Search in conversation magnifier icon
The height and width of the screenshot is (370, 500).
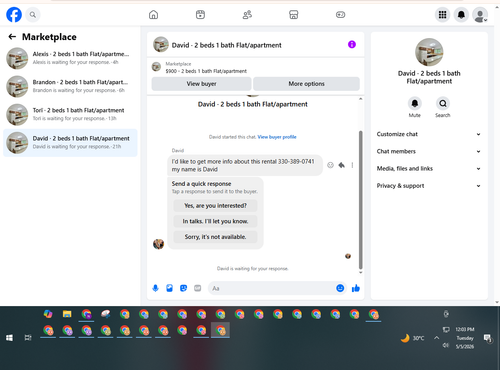click(x=443, y=103)
